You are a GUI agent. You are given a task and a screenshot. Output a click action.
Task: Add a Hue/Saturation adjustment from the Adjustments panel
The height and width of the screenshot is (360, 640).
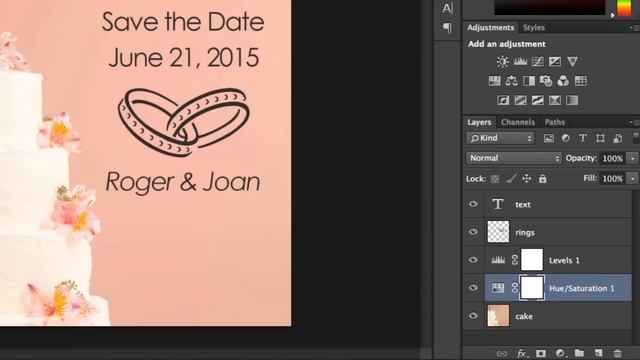494,81
